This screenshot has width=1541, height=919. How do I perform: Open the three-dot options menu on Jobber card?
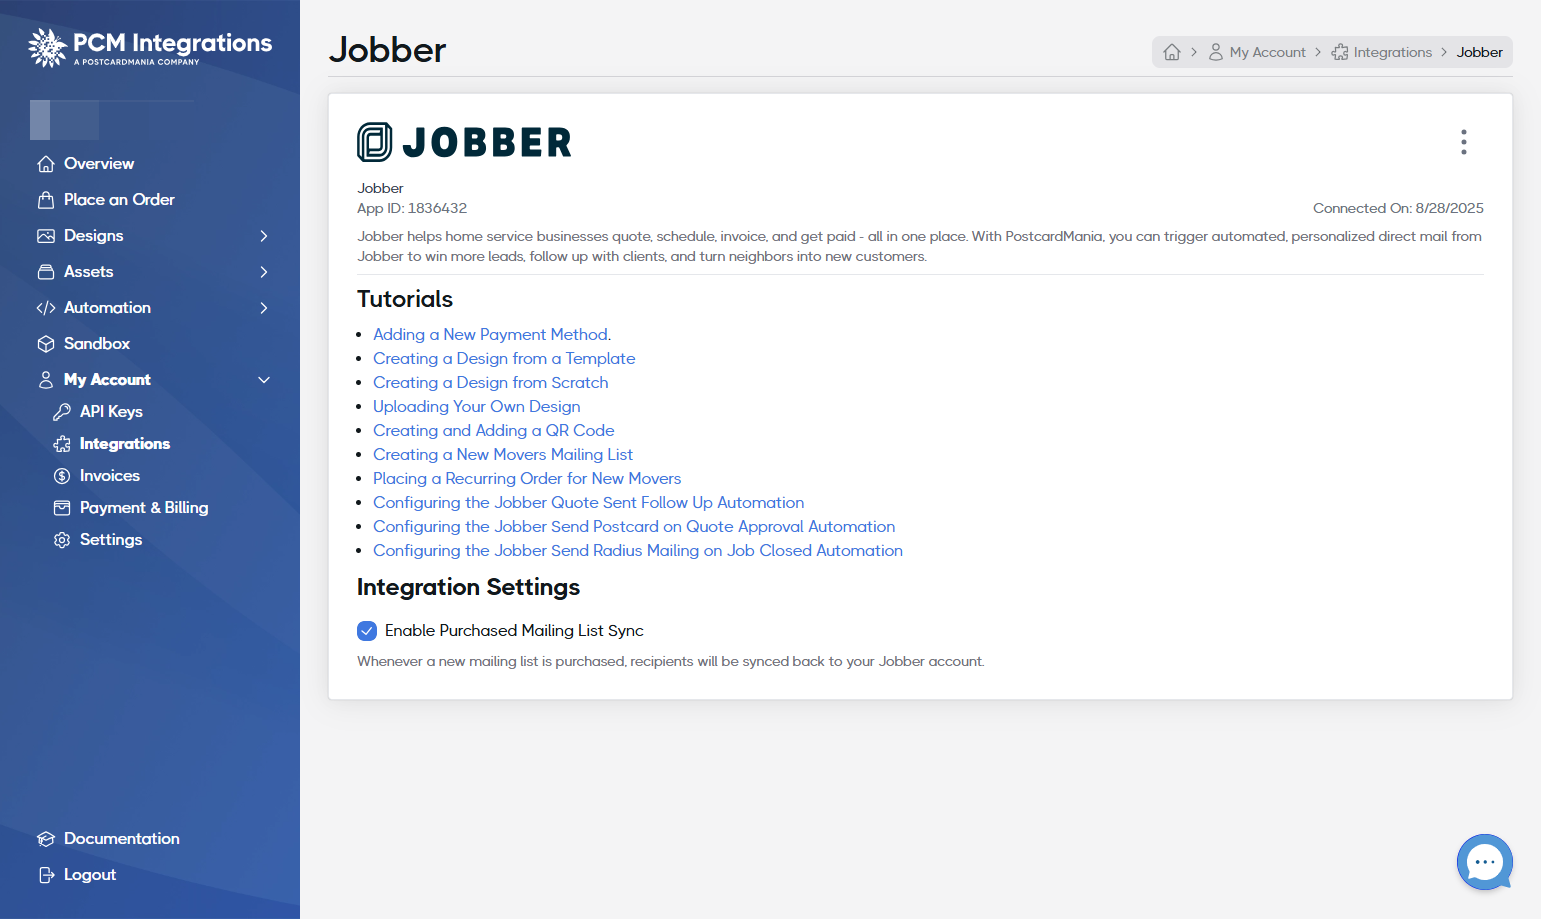(x=1464, y=142)
